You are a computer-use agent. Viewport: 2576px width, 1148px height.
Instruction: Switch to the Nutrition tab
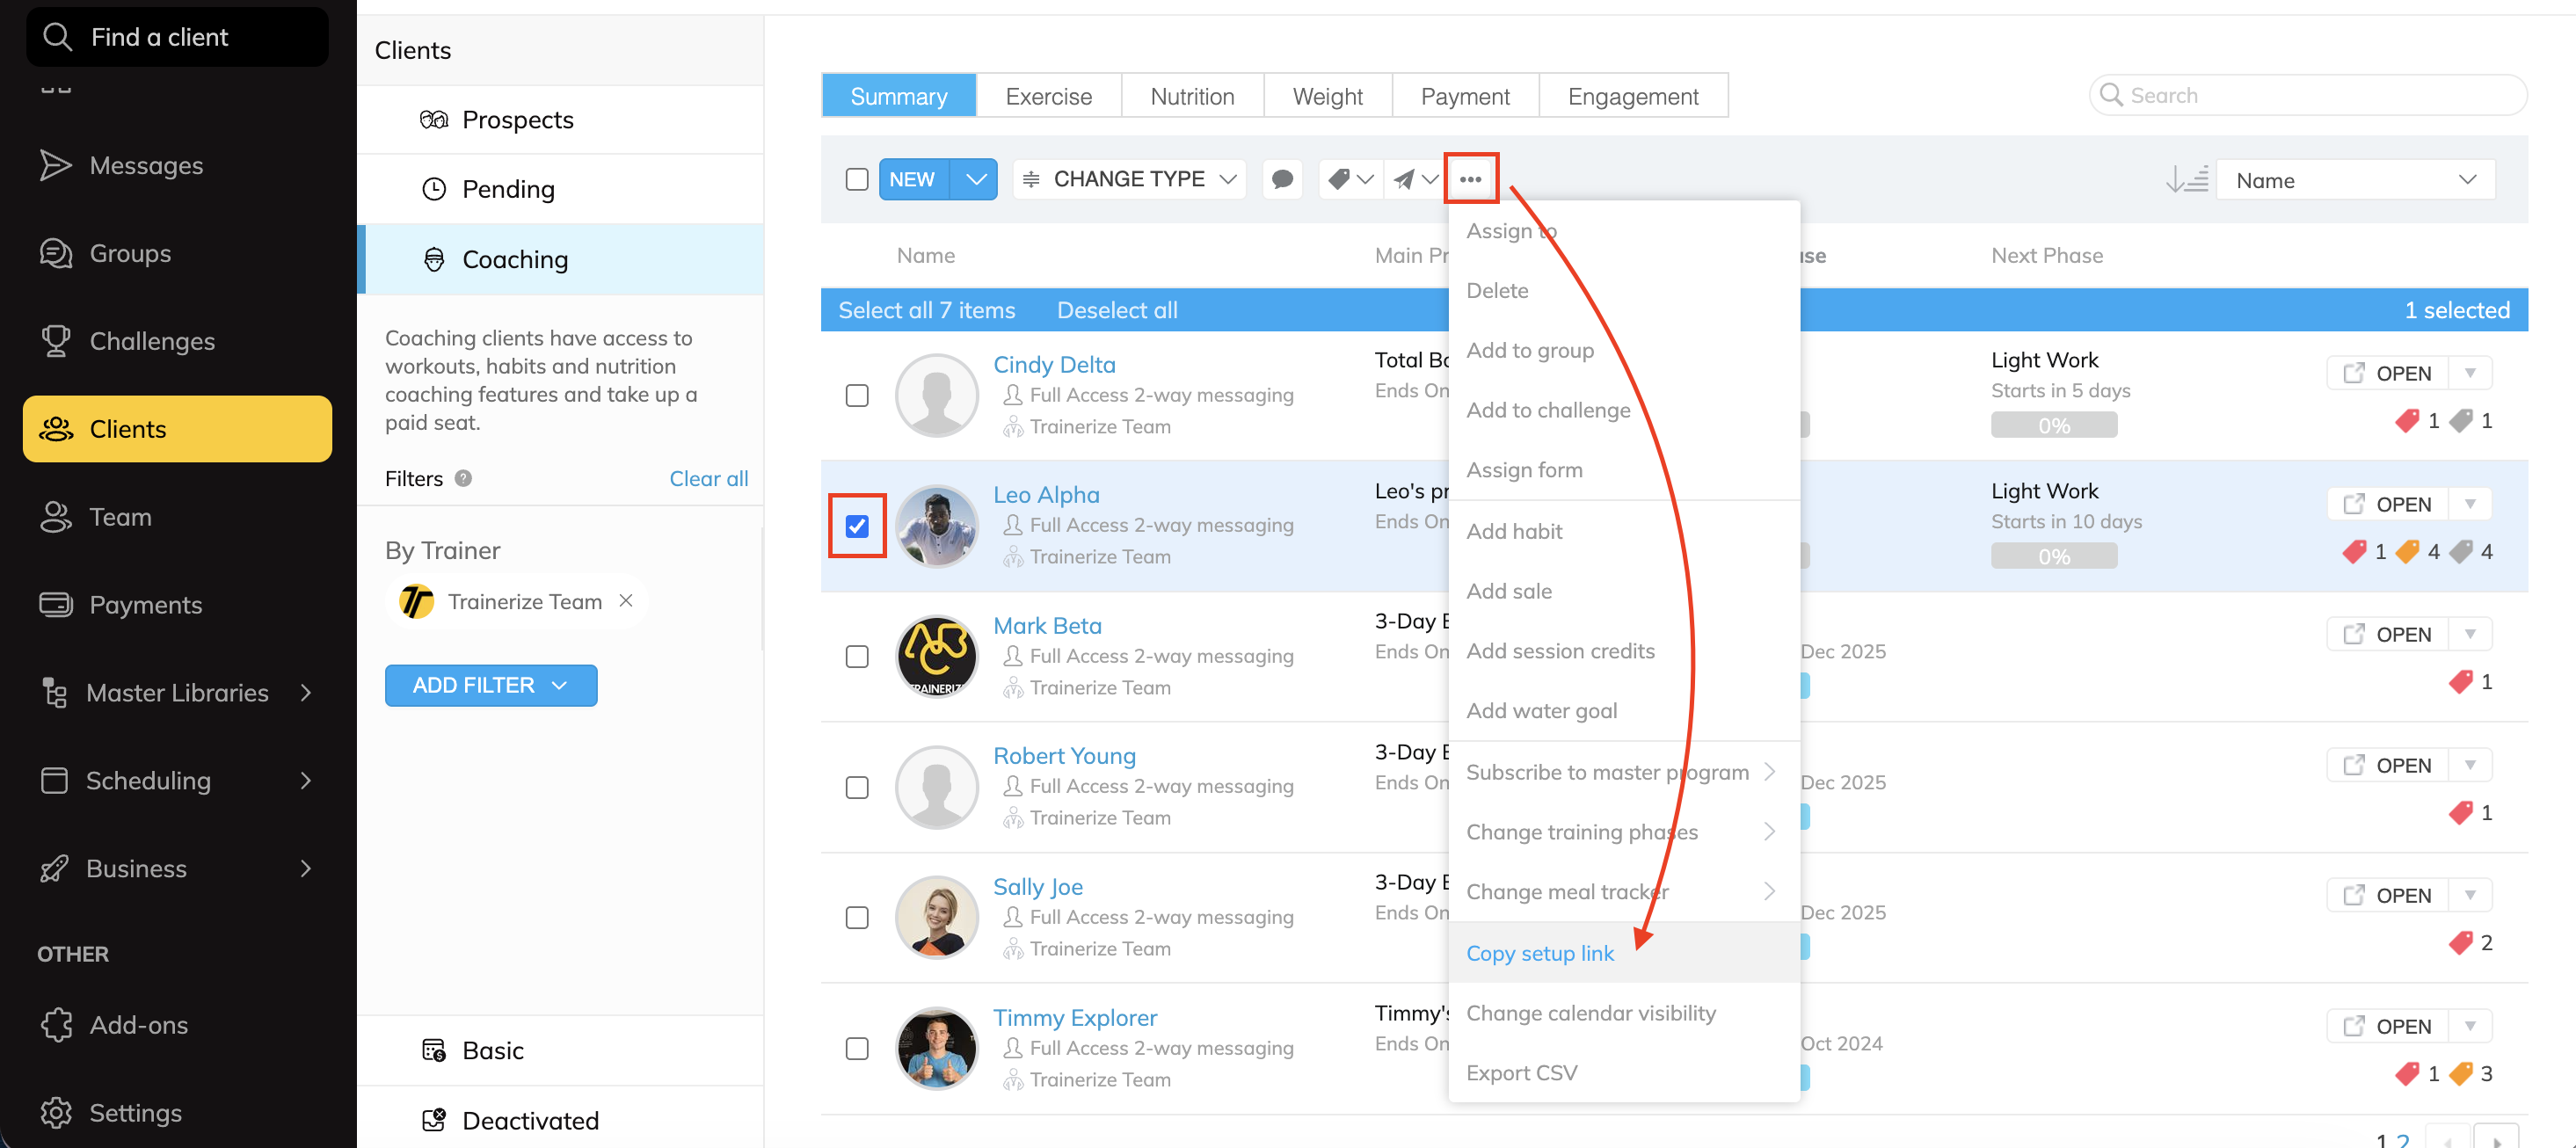1192,96
